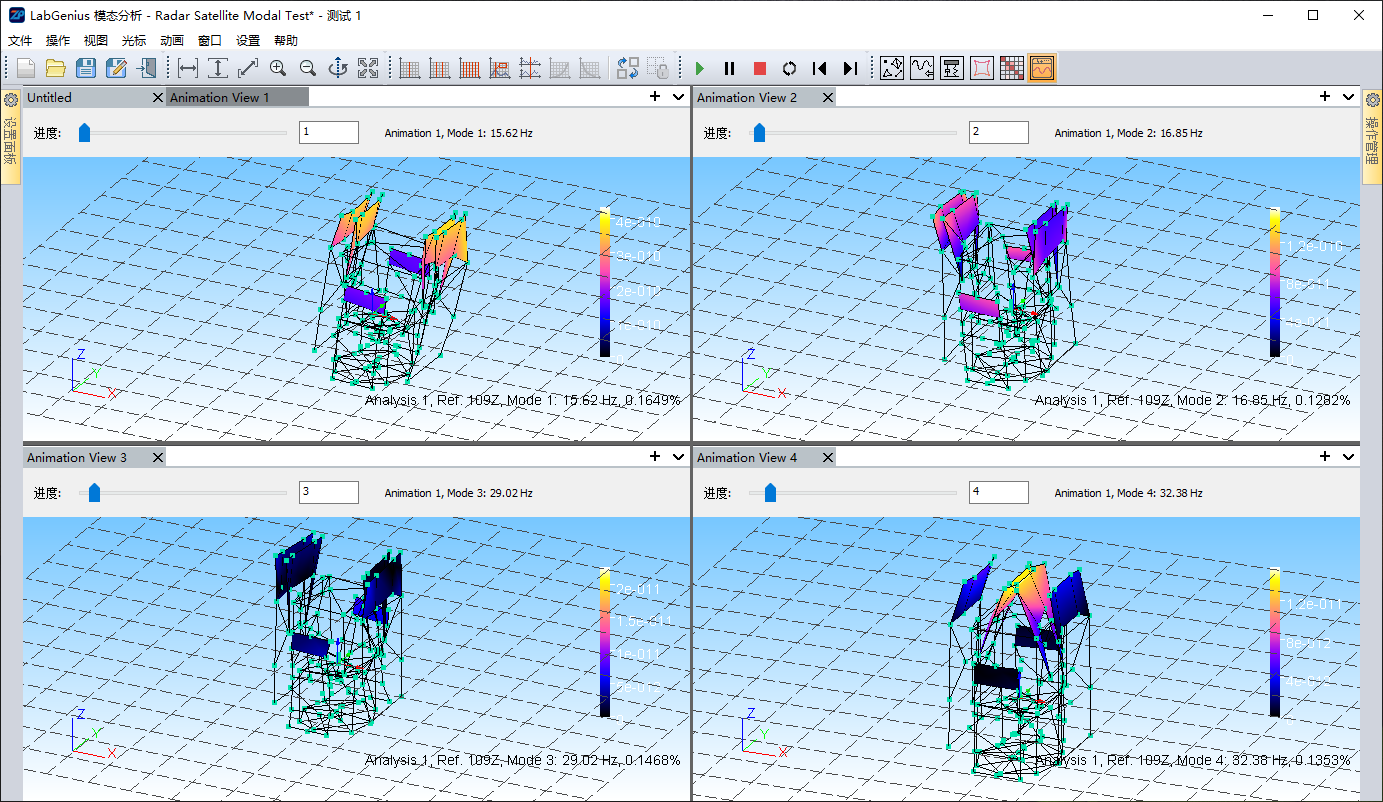Click the grid icon with red box
The width and height of the screenshot is (1383, 802).
point(500,68)
